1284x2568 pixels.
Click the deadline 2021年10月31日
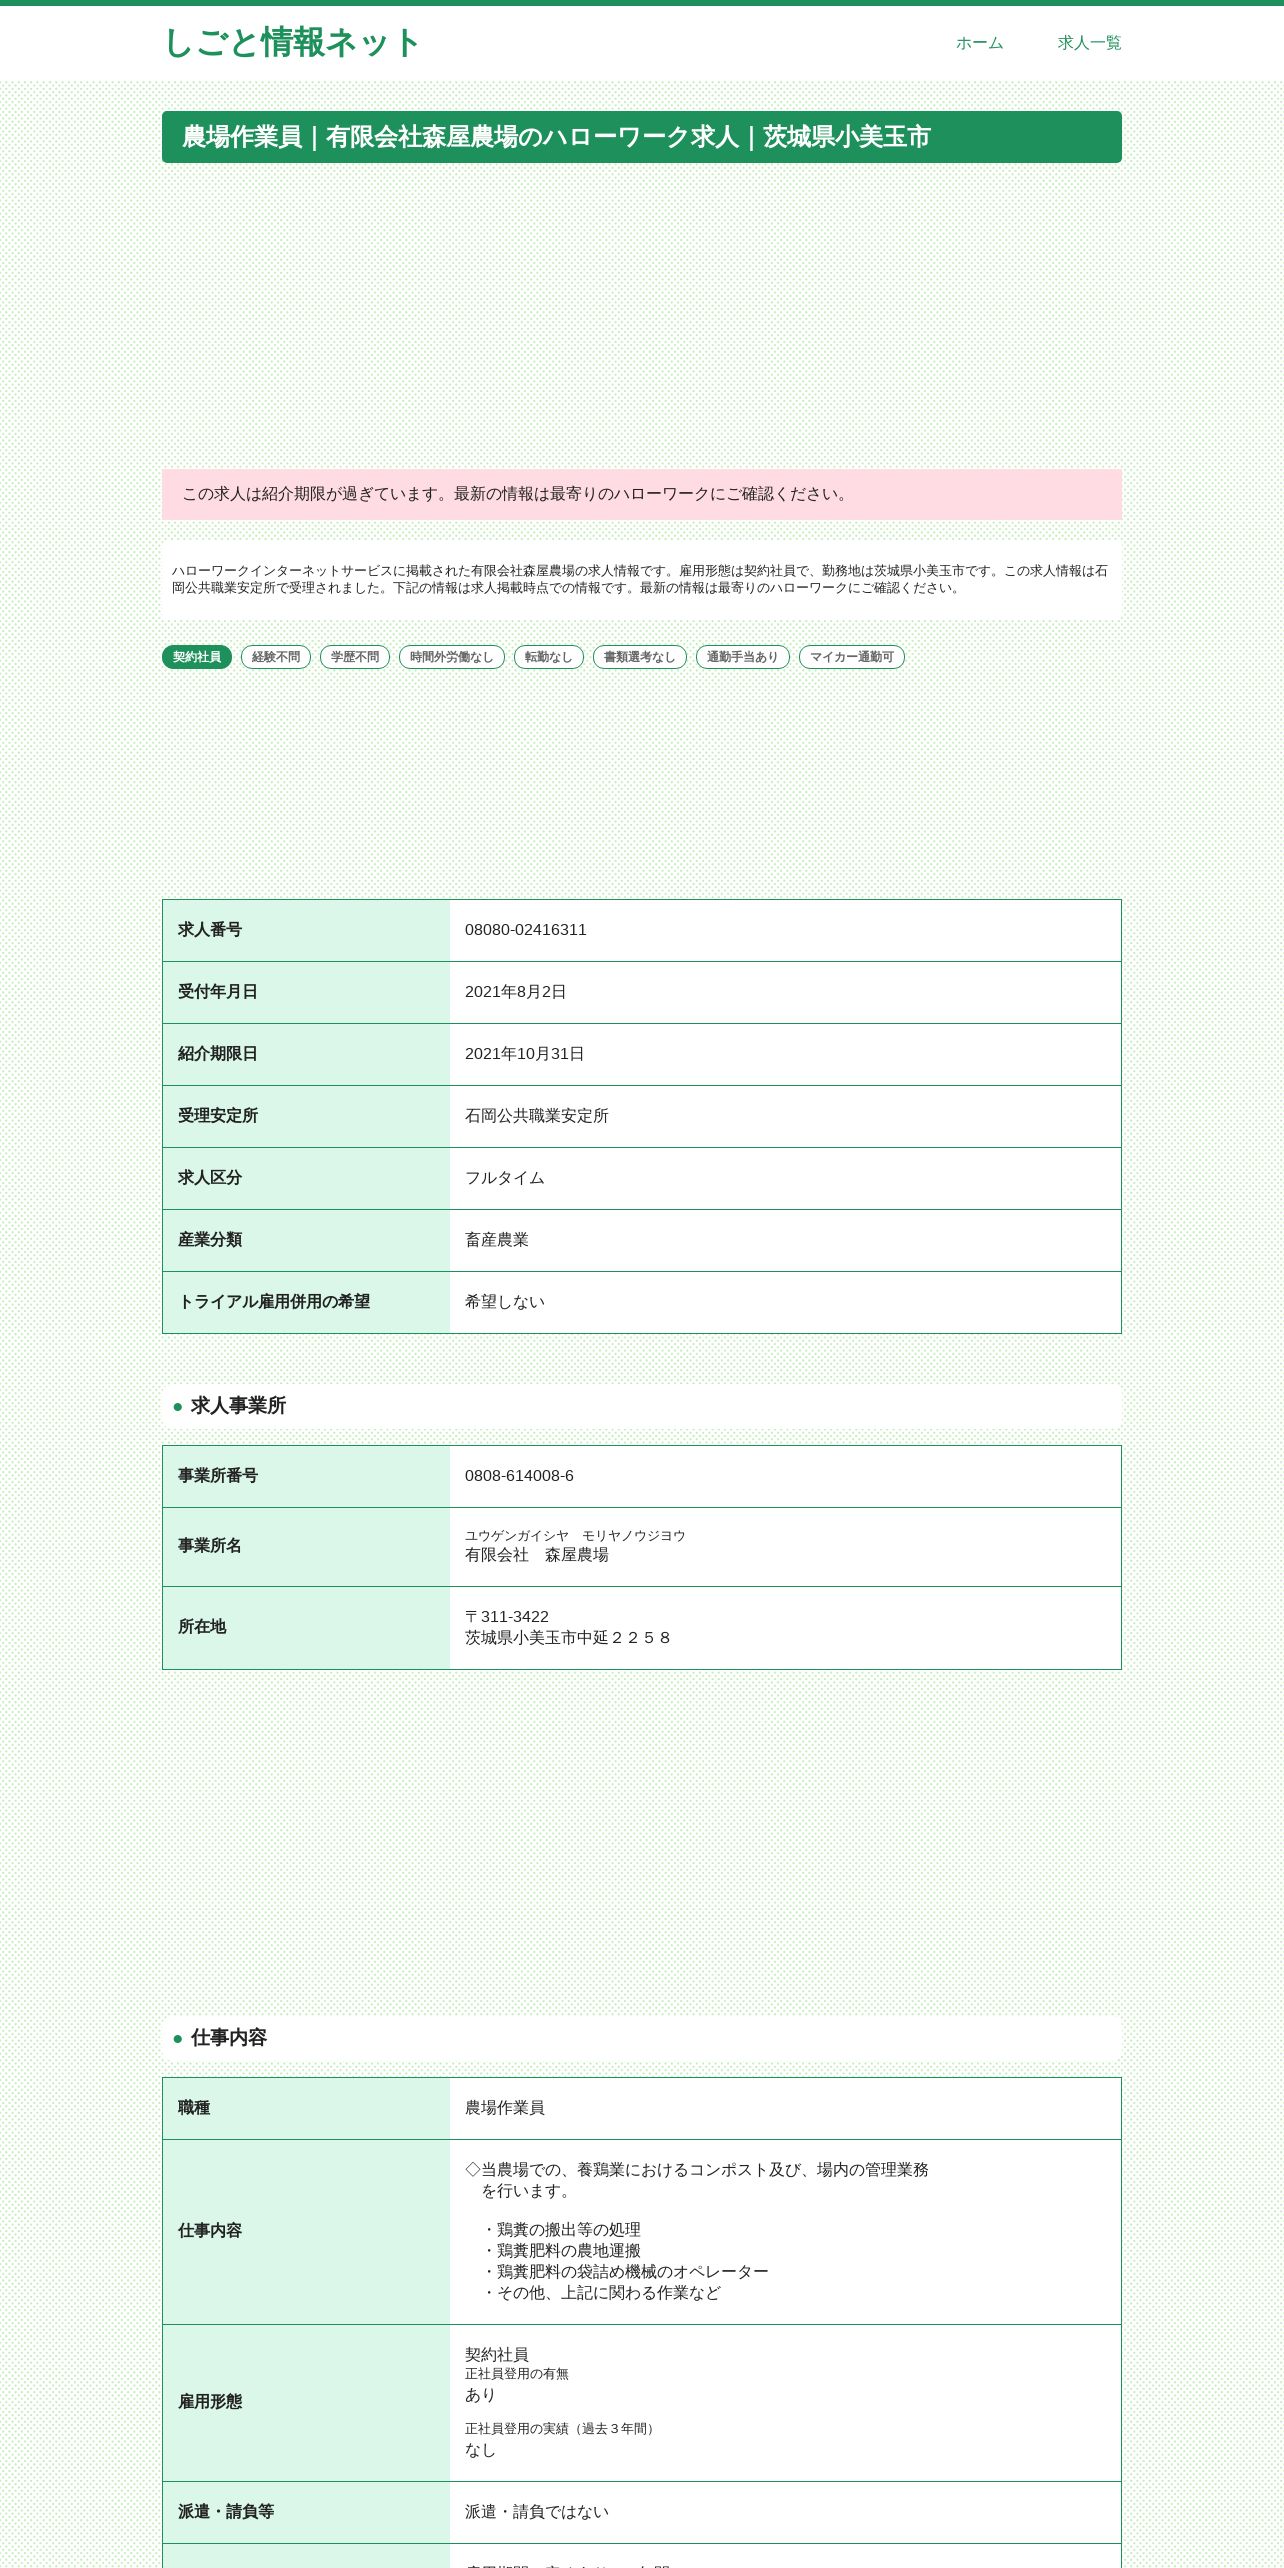coord(525,1054)
